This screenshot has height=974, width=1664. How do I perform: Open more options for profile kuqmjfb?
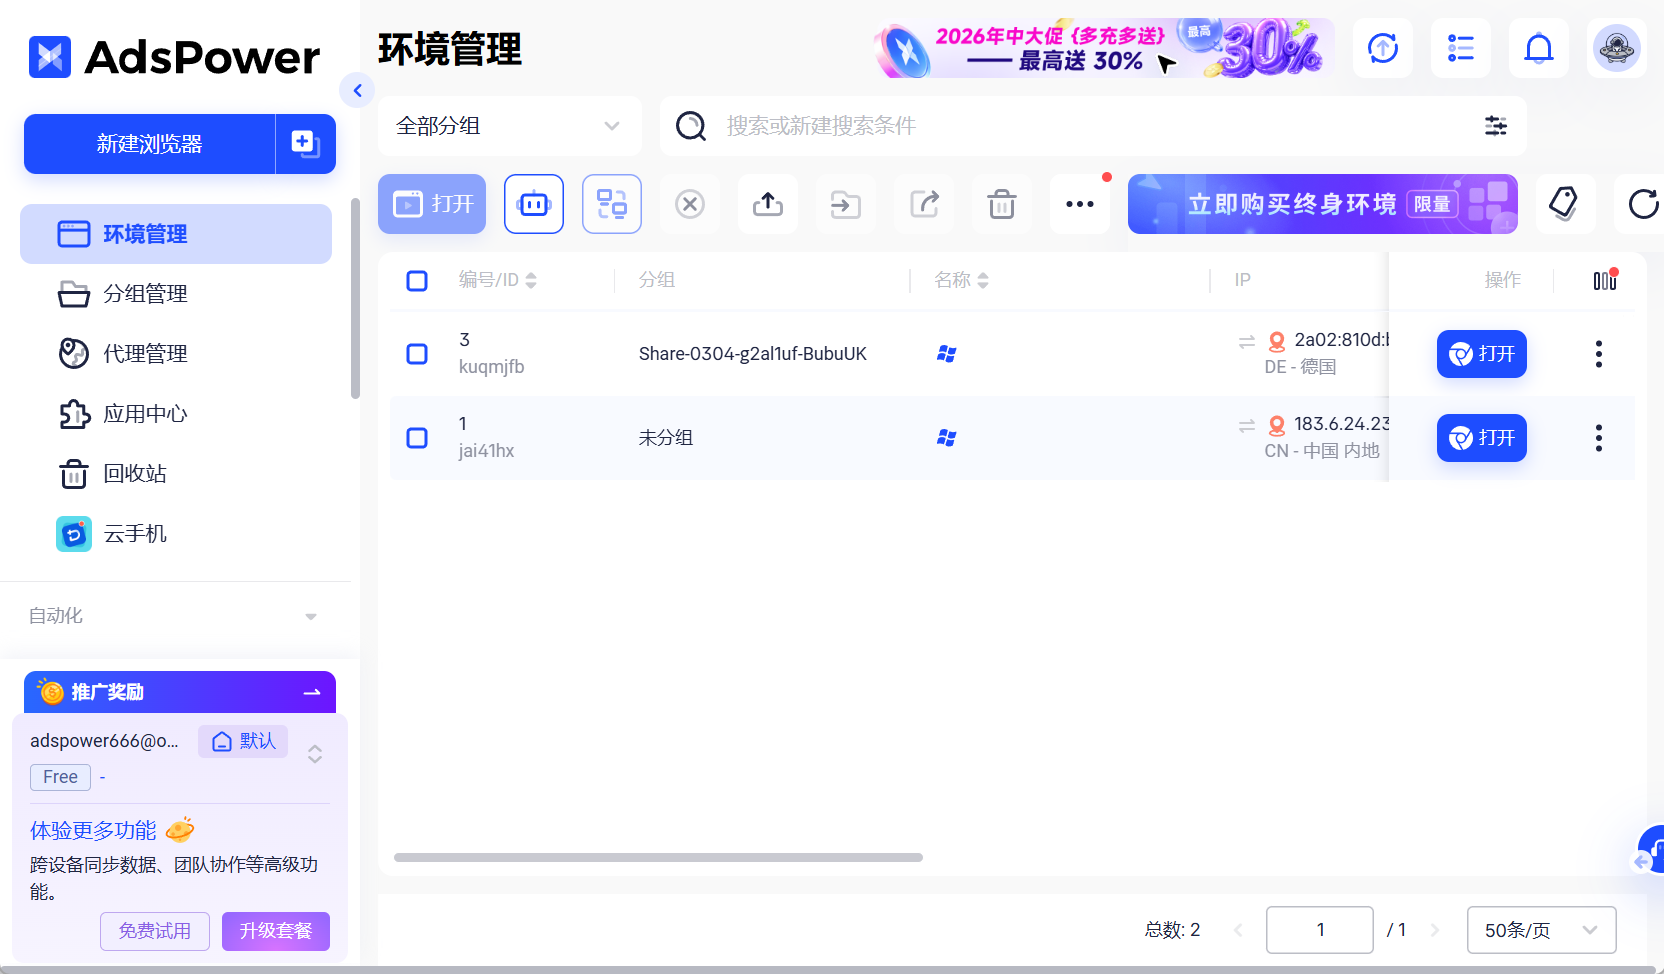(1599, 354)
